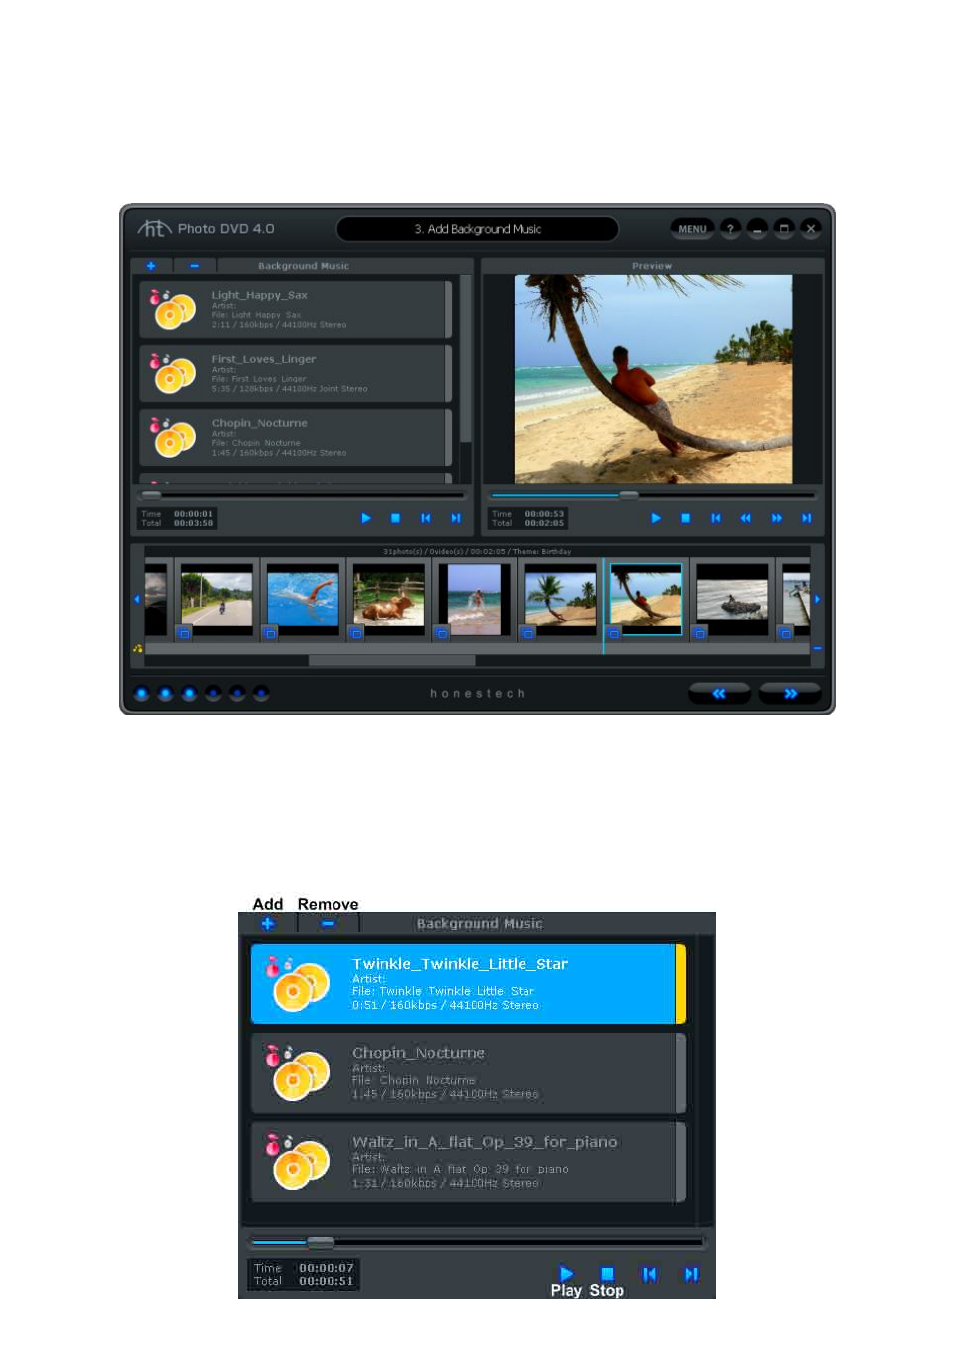Play the slideshow in the Preview panel
The width and height of the screenshot is (955, 1352).
click(x=656, y=518)
